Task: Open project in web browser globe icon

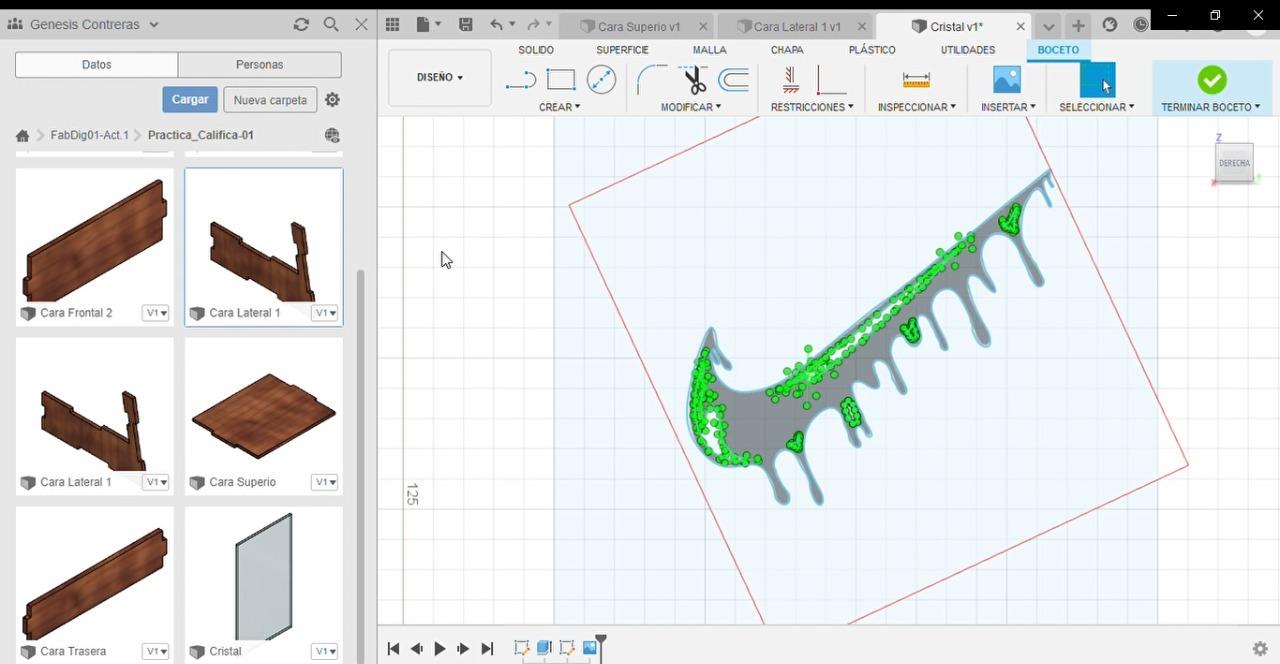Action: click(333, 135)
